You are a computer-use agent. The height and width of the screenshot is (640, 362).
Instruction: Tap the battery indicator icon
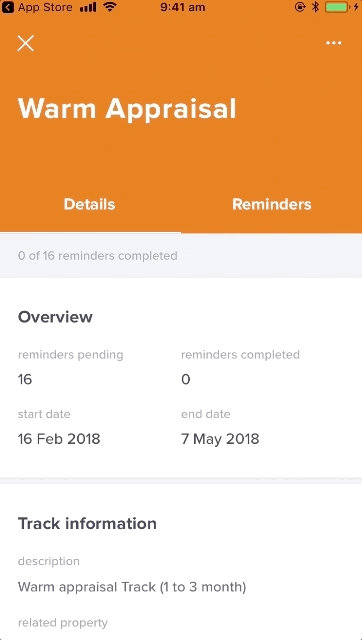pos(338,7)
